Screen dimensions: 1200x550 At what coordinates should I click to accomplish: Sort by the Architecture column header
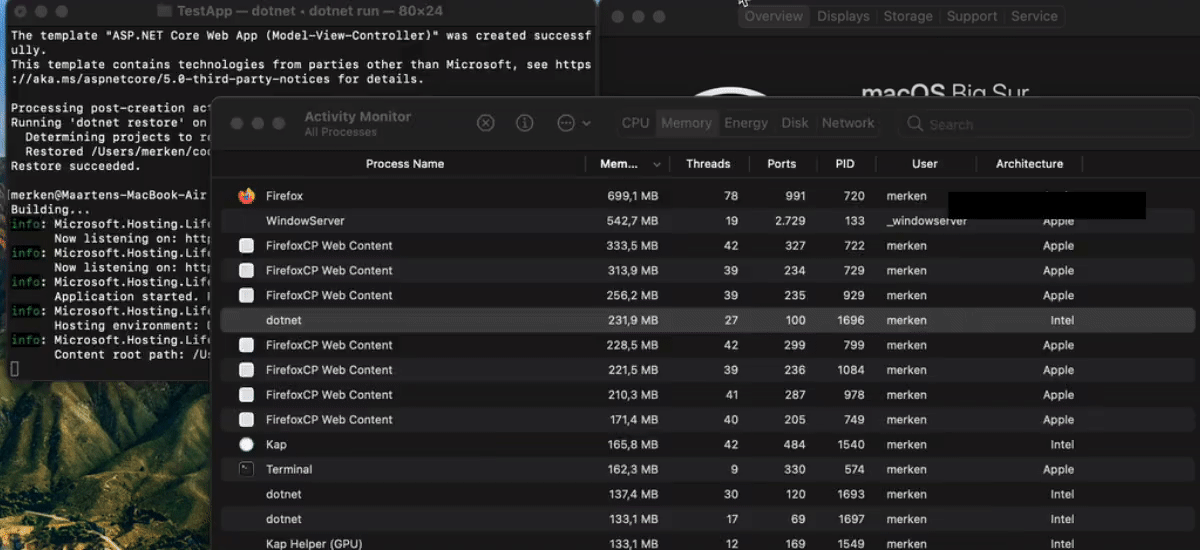tap(1029, 164)
